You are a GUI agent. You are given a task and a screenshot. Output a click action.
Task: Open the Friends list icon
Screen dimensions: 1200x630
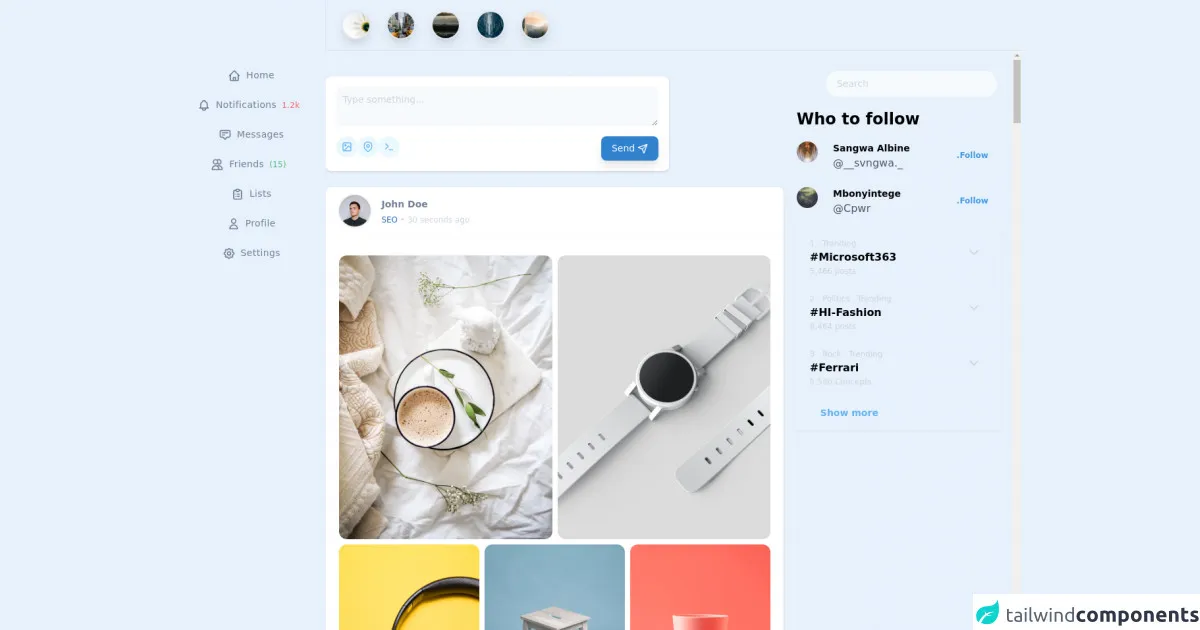(217, 164)
